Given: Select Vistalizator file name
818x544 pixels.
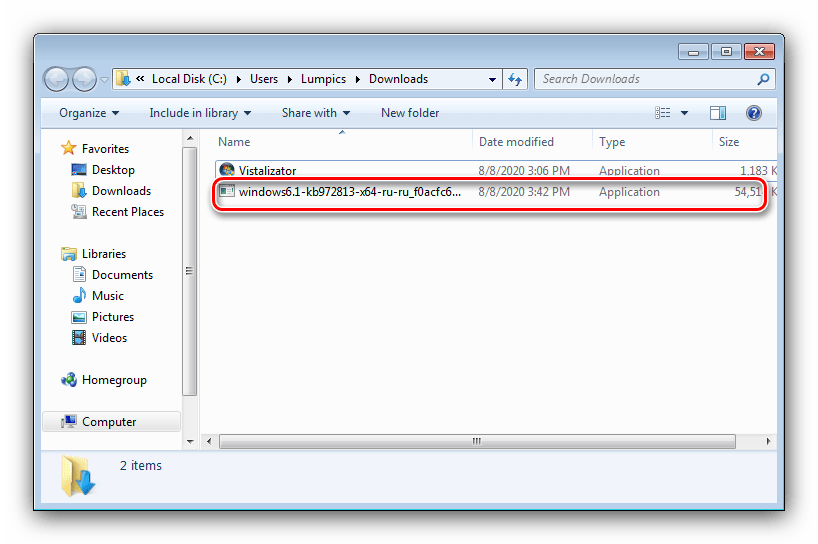Looking at the screenshot, I should (x=267, y=171).
